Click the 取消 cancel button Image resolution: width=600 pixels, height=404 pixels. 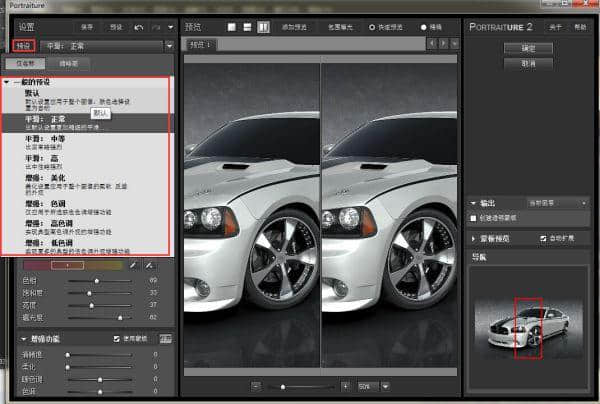click(529, 63)
